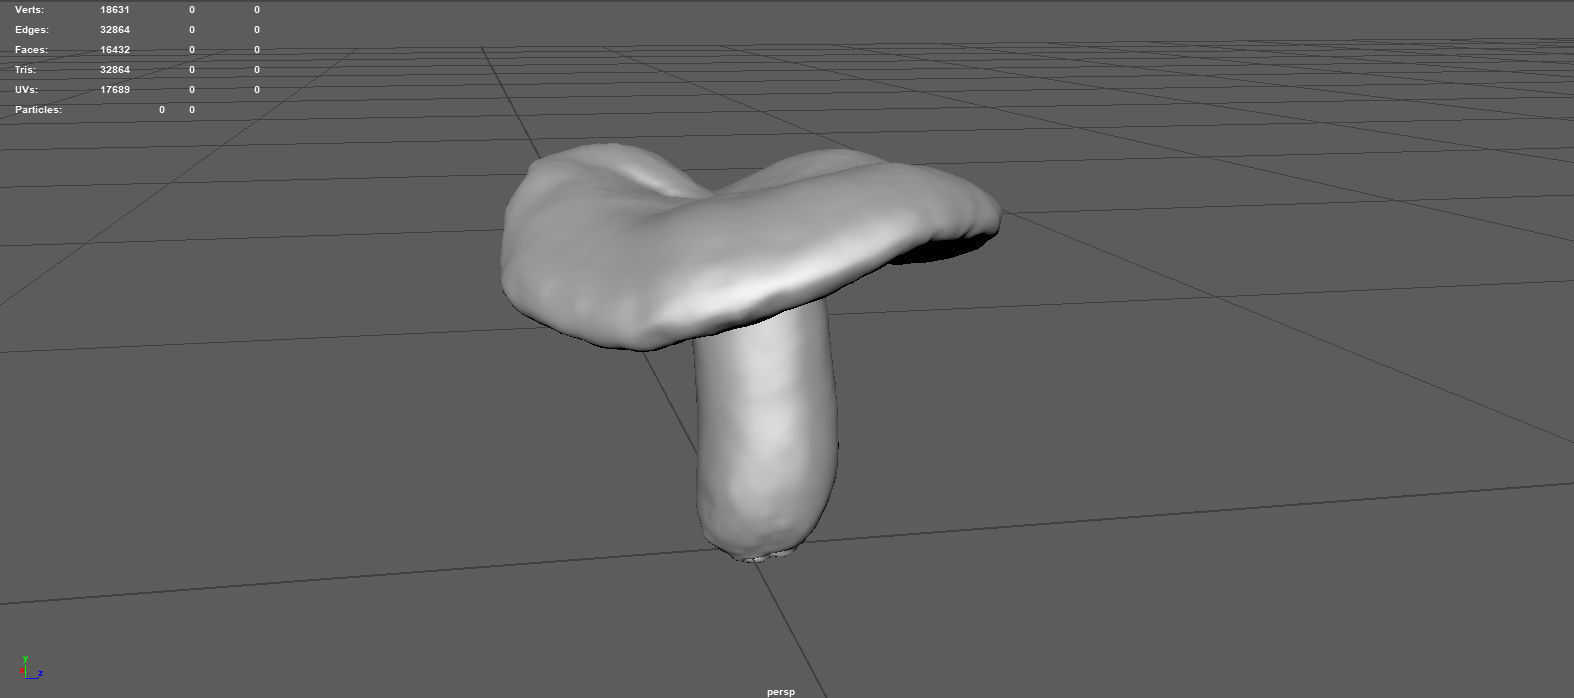Click the Faces count value 16432
The image size is (1574, 698).
[x=115, y=50]
